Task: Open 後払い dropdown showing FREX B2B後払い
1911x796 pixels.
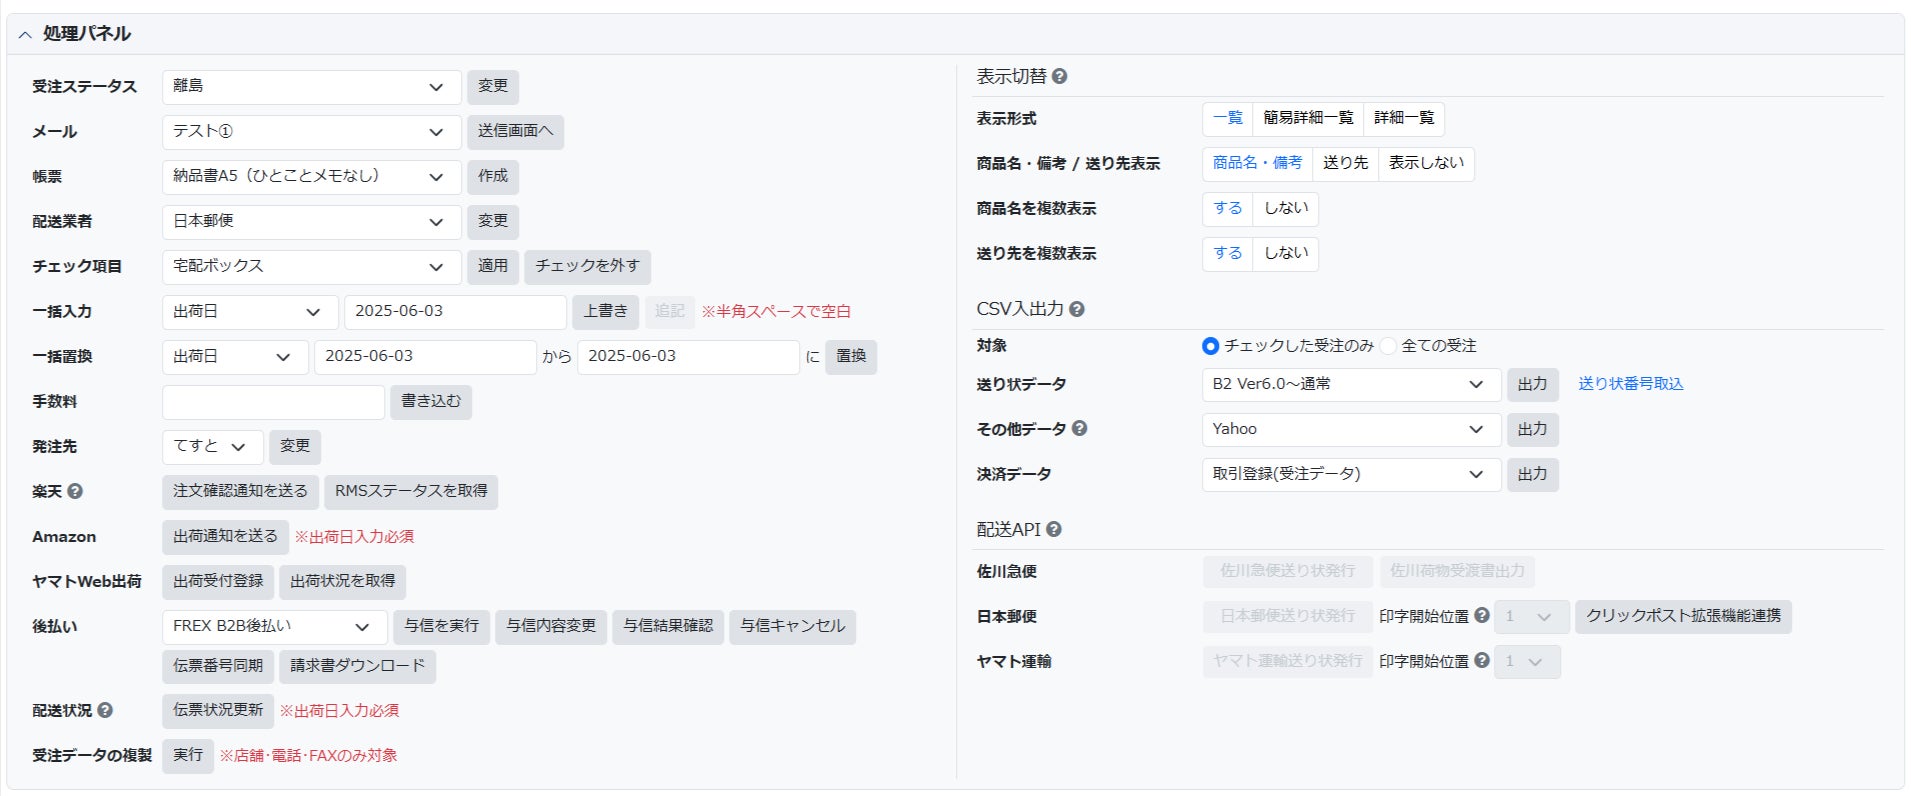Action: pyautogui.click(x=274, y=627)
